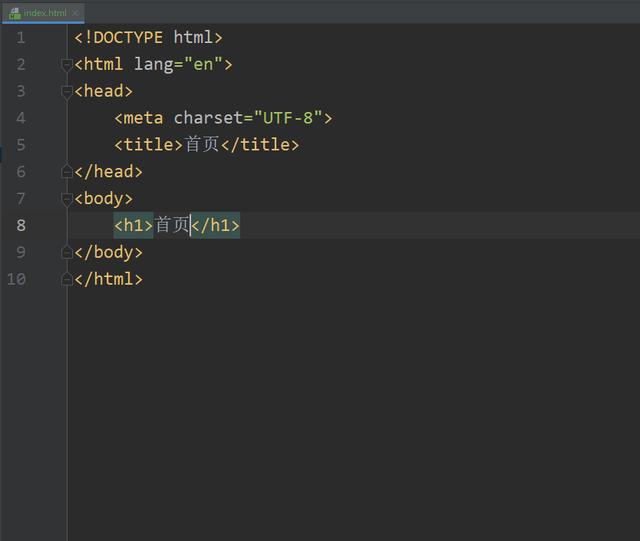Image resolution: width=640 pixels, height=541 pixels.
Task: Click fold end marker at closing html tag
Action: [67, 279]
